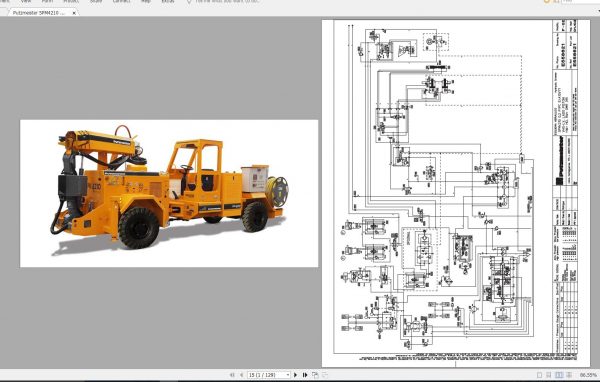Viewport: 600px width, 382px height.
Task: Close the Putzmeister SPM4210 document tab
Action: pyautogui.click(x=74, y=13)
